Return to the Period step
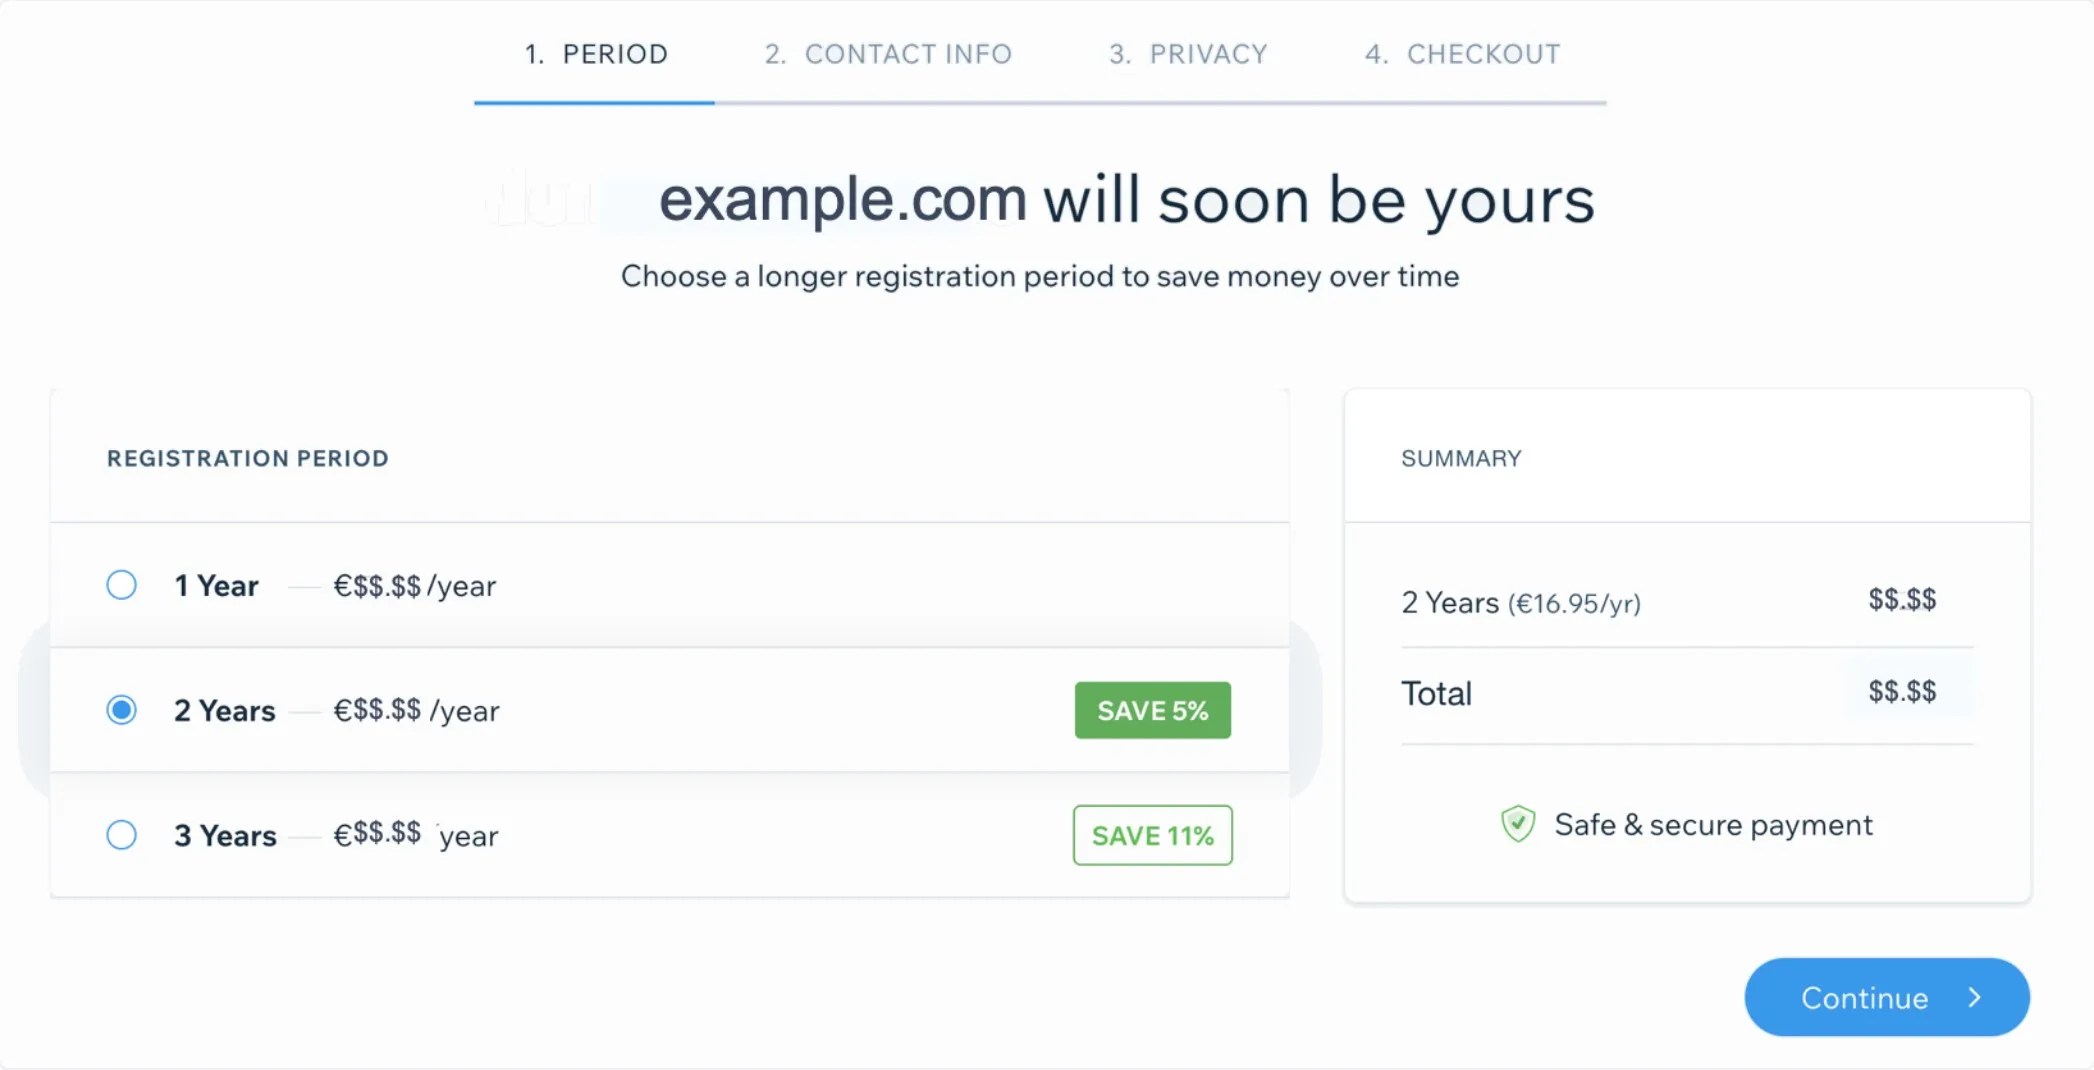The image size is (2094, 1070). click(594, 54)
